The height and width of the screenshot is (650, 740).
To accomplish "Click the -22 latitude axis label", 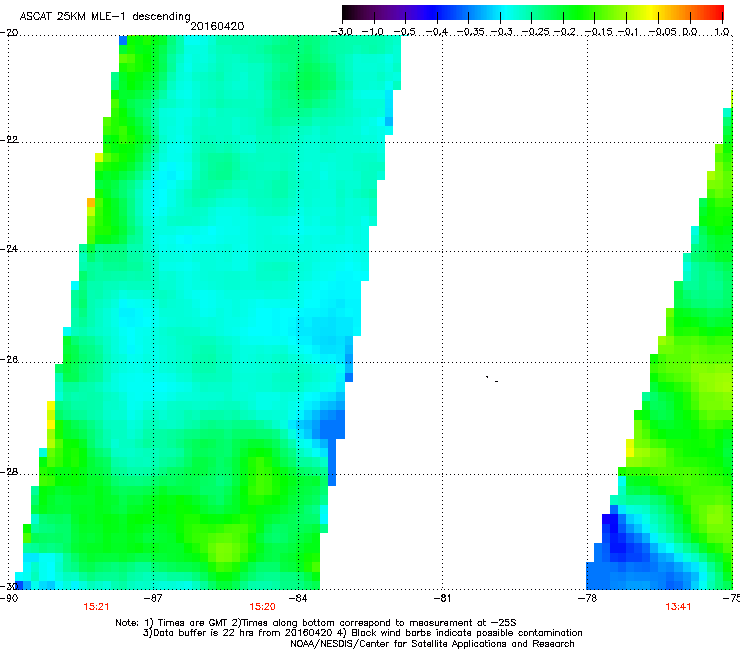I will coord(9,140).
